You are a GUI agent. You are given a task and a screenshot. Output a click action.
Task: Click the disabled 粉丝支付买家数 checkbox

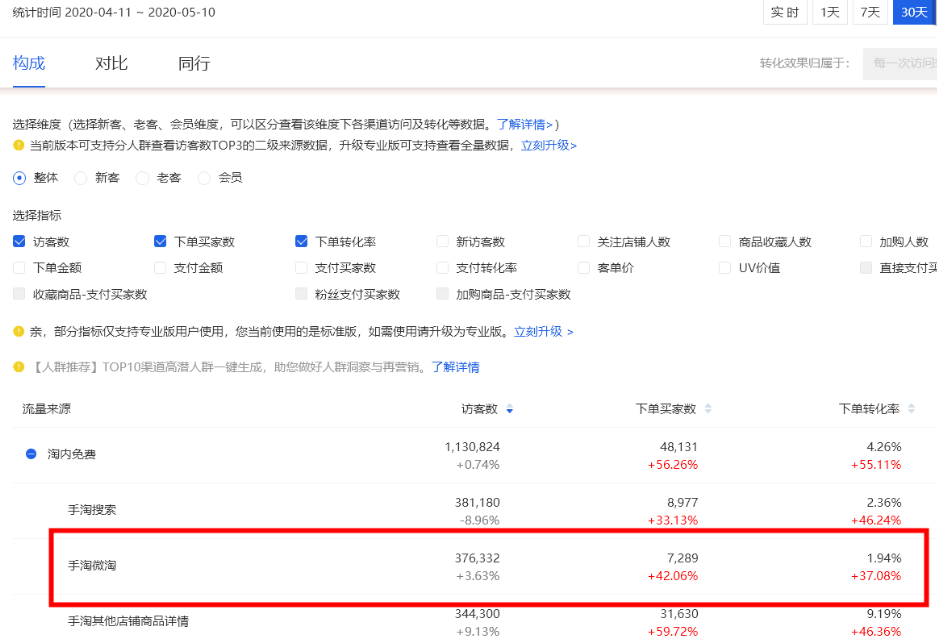point(301,294)
